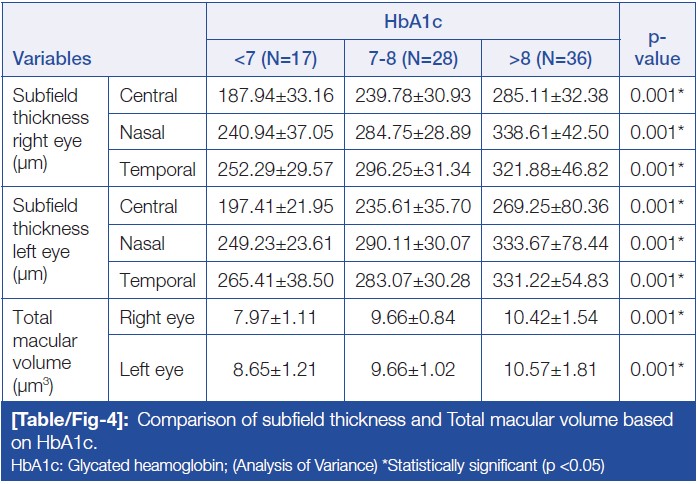Click the value 331.22±54.83
Screen dimensions: 698x484
click(549, 281)
